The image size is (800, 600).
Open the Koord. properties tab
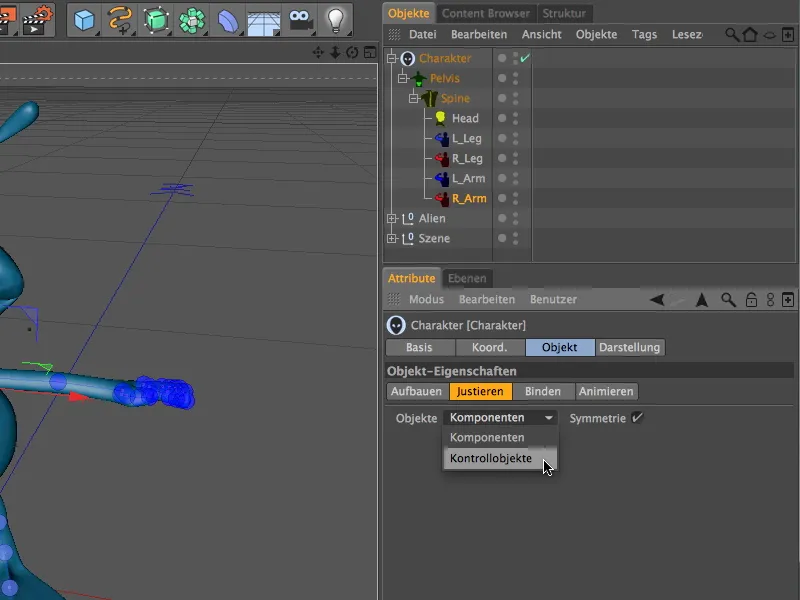(490, 347)
